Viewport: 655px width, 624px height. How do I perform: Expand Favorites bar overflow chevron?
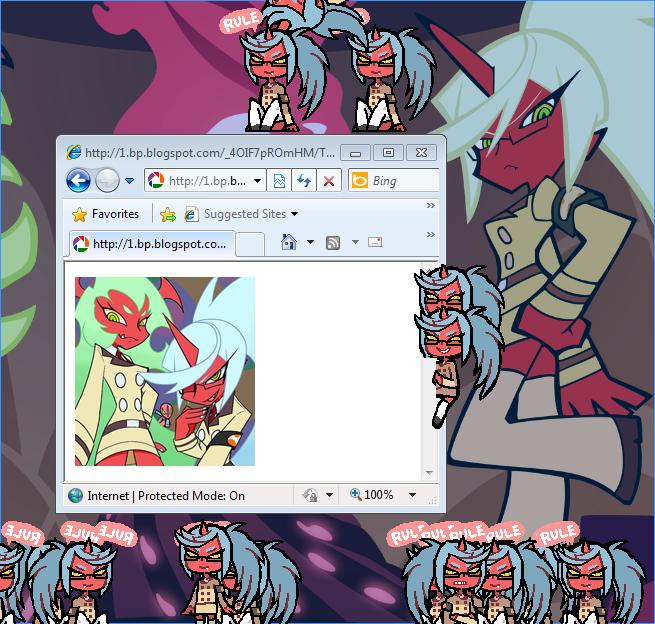(431, 205)
